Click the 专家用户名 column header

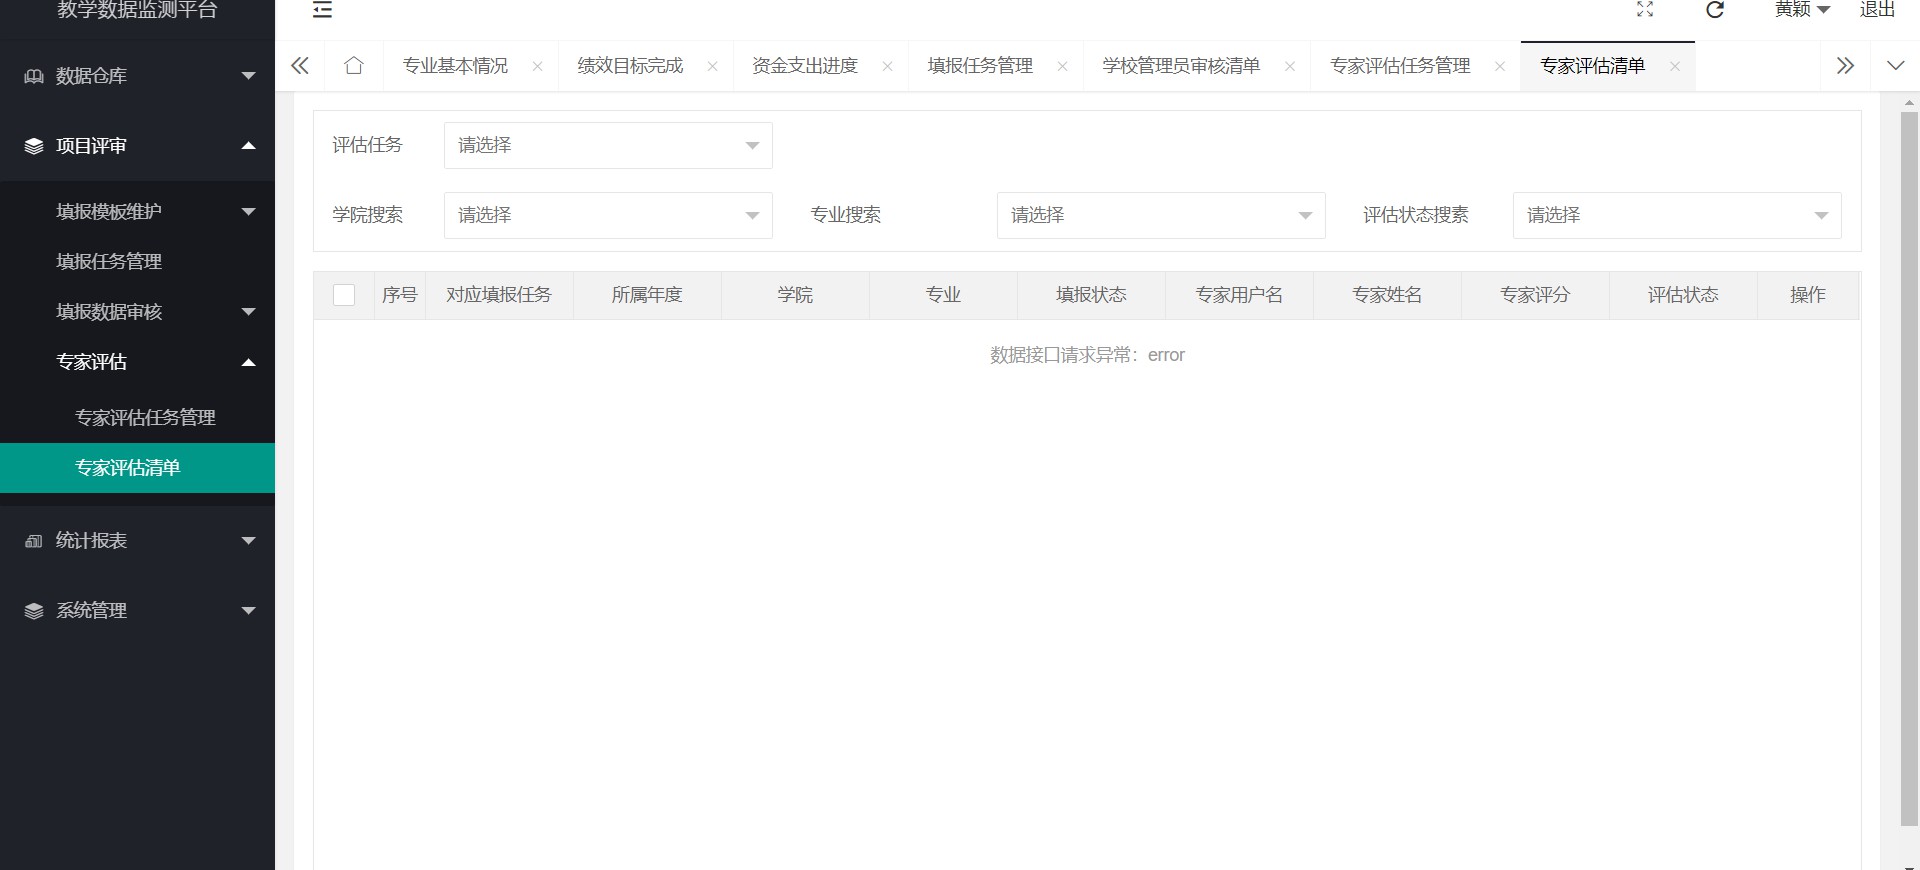pos(1239,295)
